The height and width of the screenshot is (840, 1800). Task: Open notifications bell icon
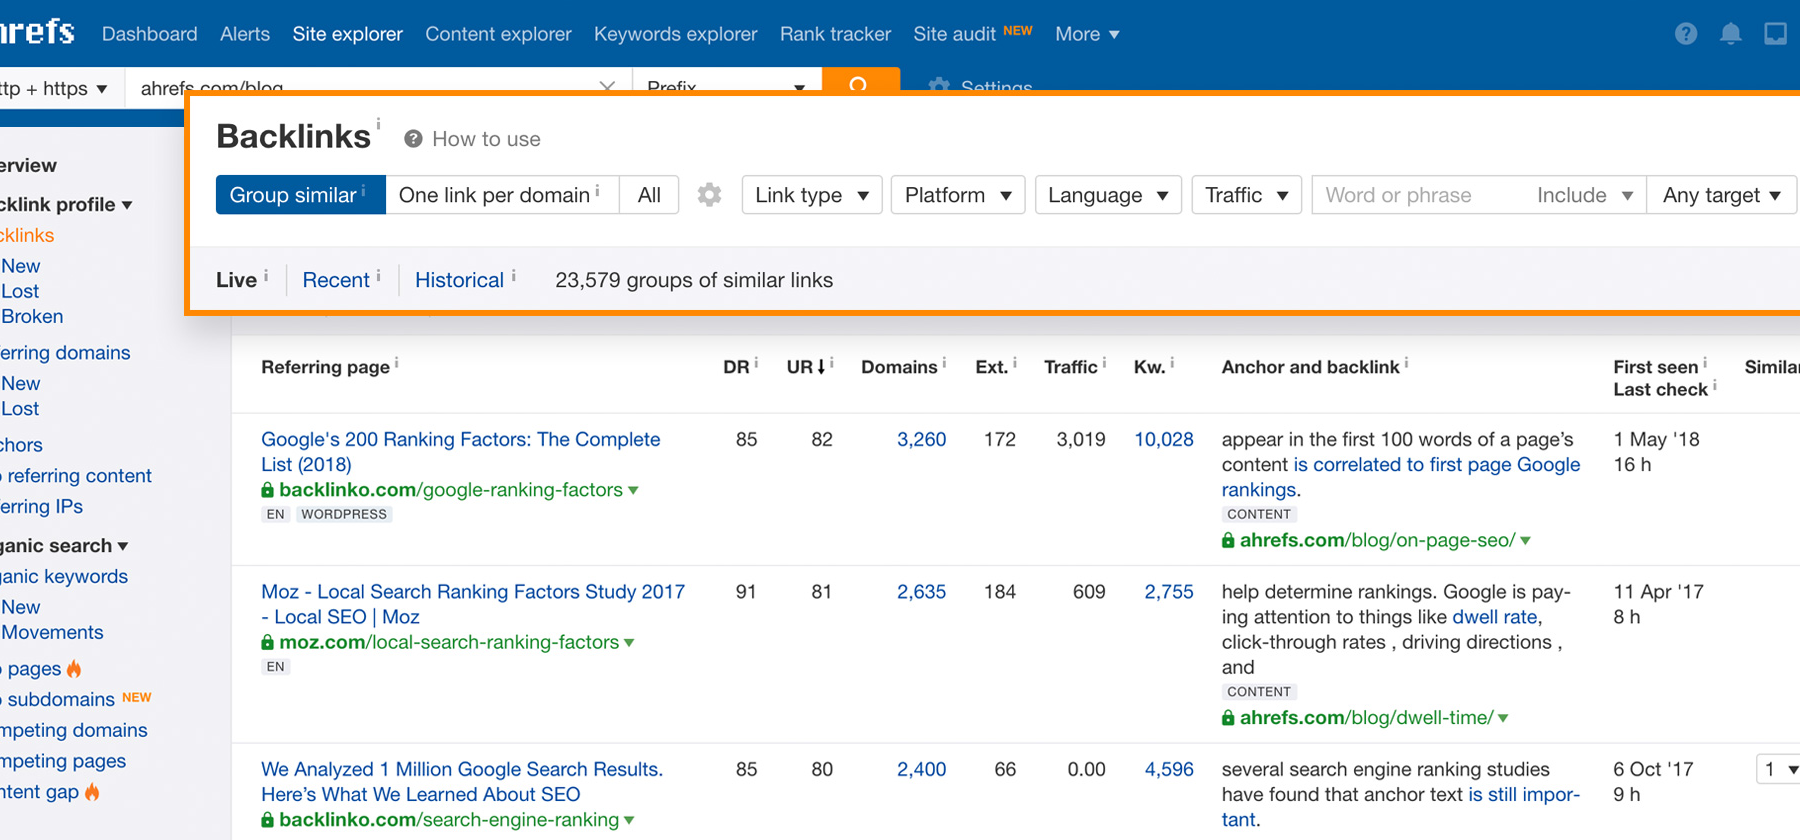1731,34
